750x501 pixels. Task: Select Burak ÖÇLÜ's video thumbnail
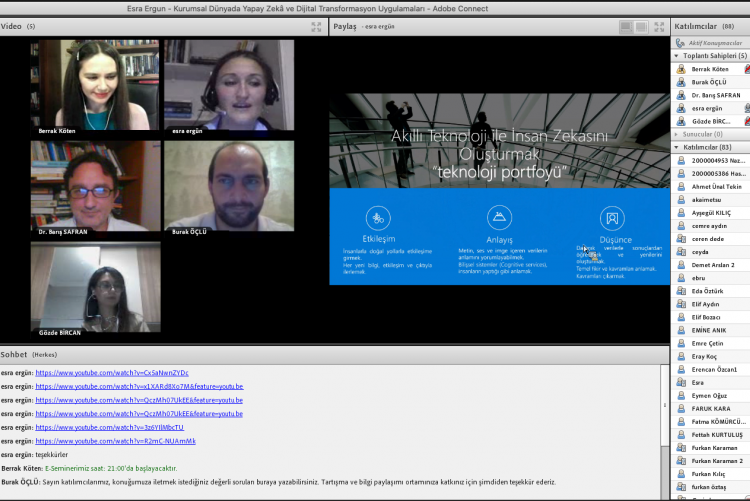tap(229, 186)
